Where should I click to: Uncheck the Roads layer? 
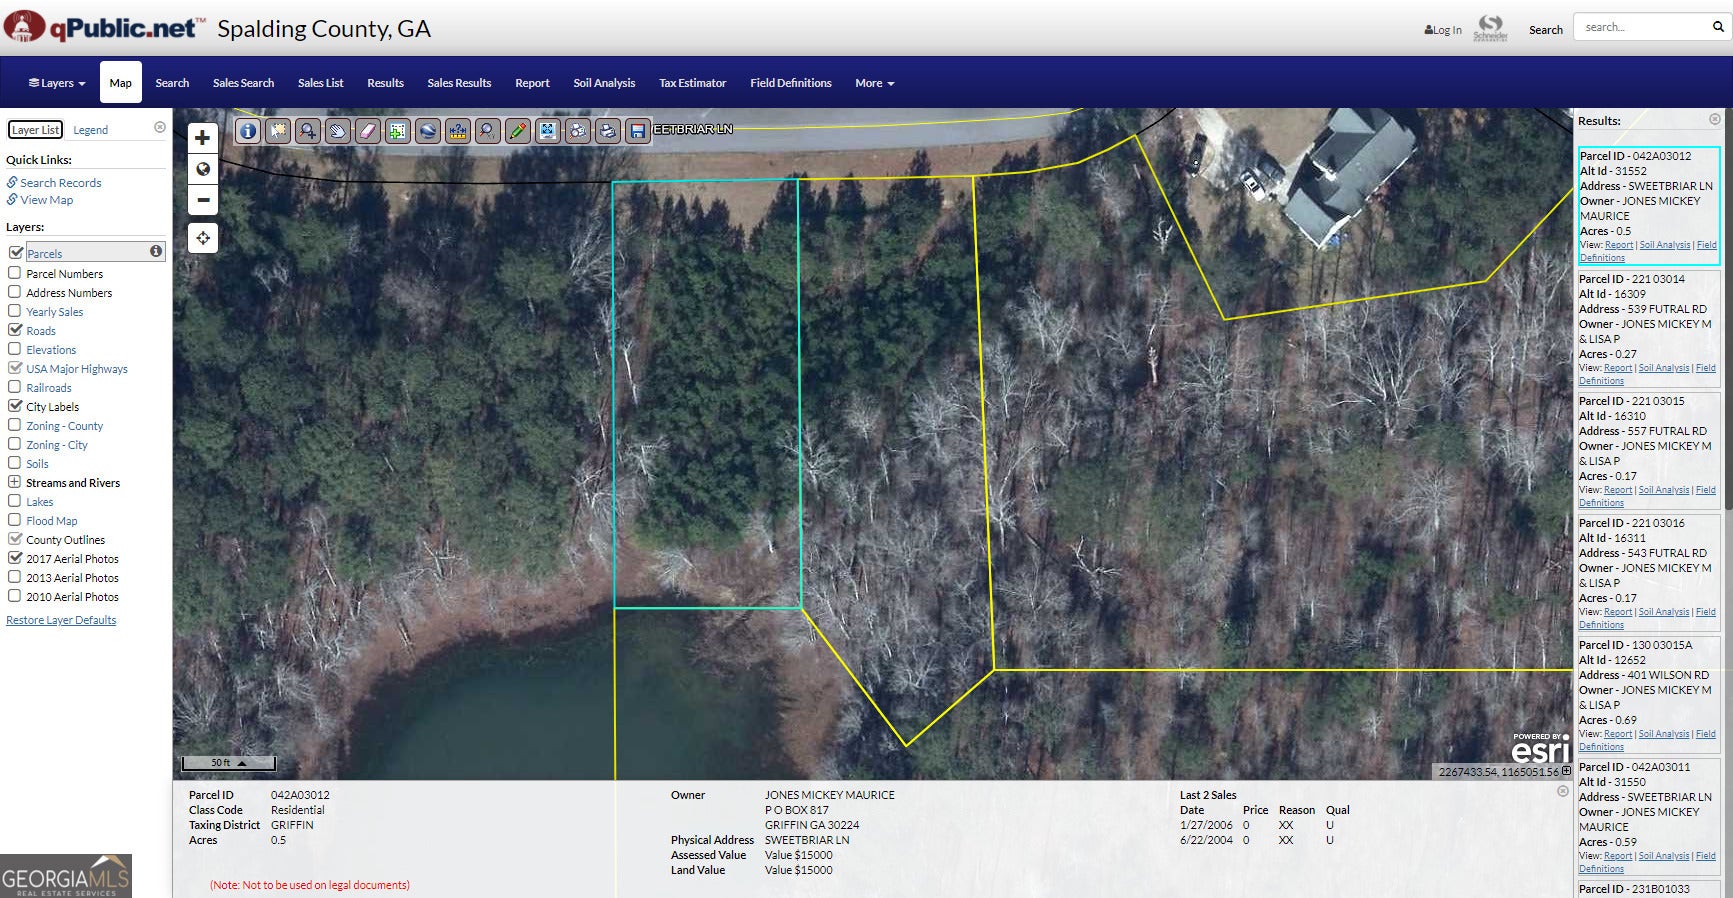click(15, 330)
